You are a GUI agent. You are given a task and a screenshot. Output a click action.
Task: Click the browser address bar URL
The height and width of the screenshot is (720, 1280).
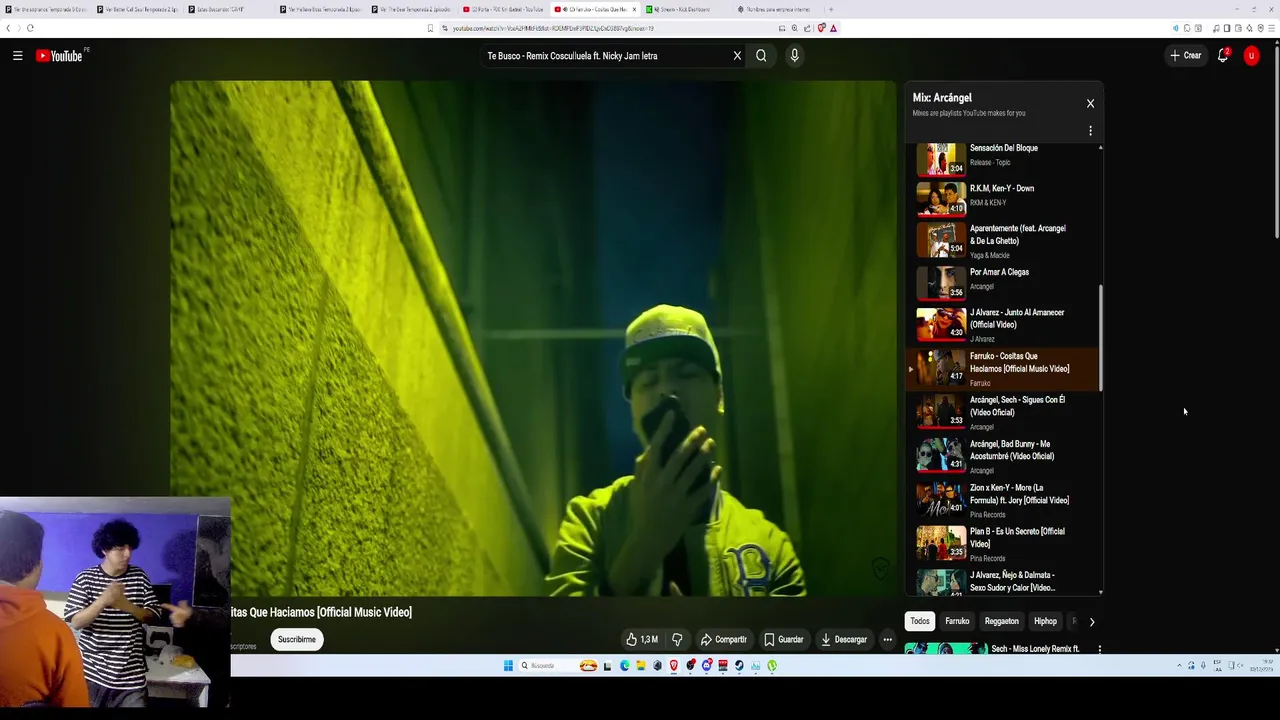click(x=552, y=28)
